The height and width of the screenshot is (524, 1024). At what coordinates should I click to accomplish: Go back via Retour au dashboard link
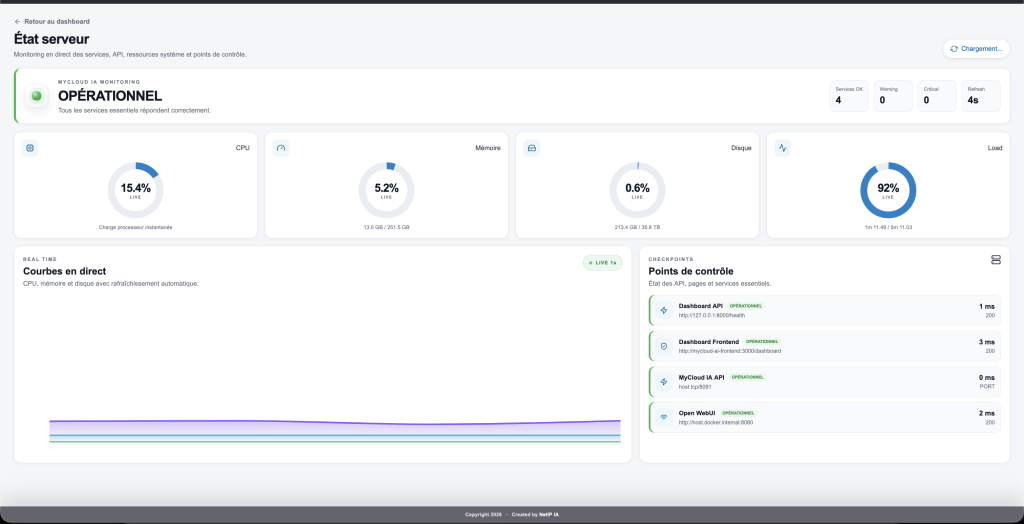(52, 22)
